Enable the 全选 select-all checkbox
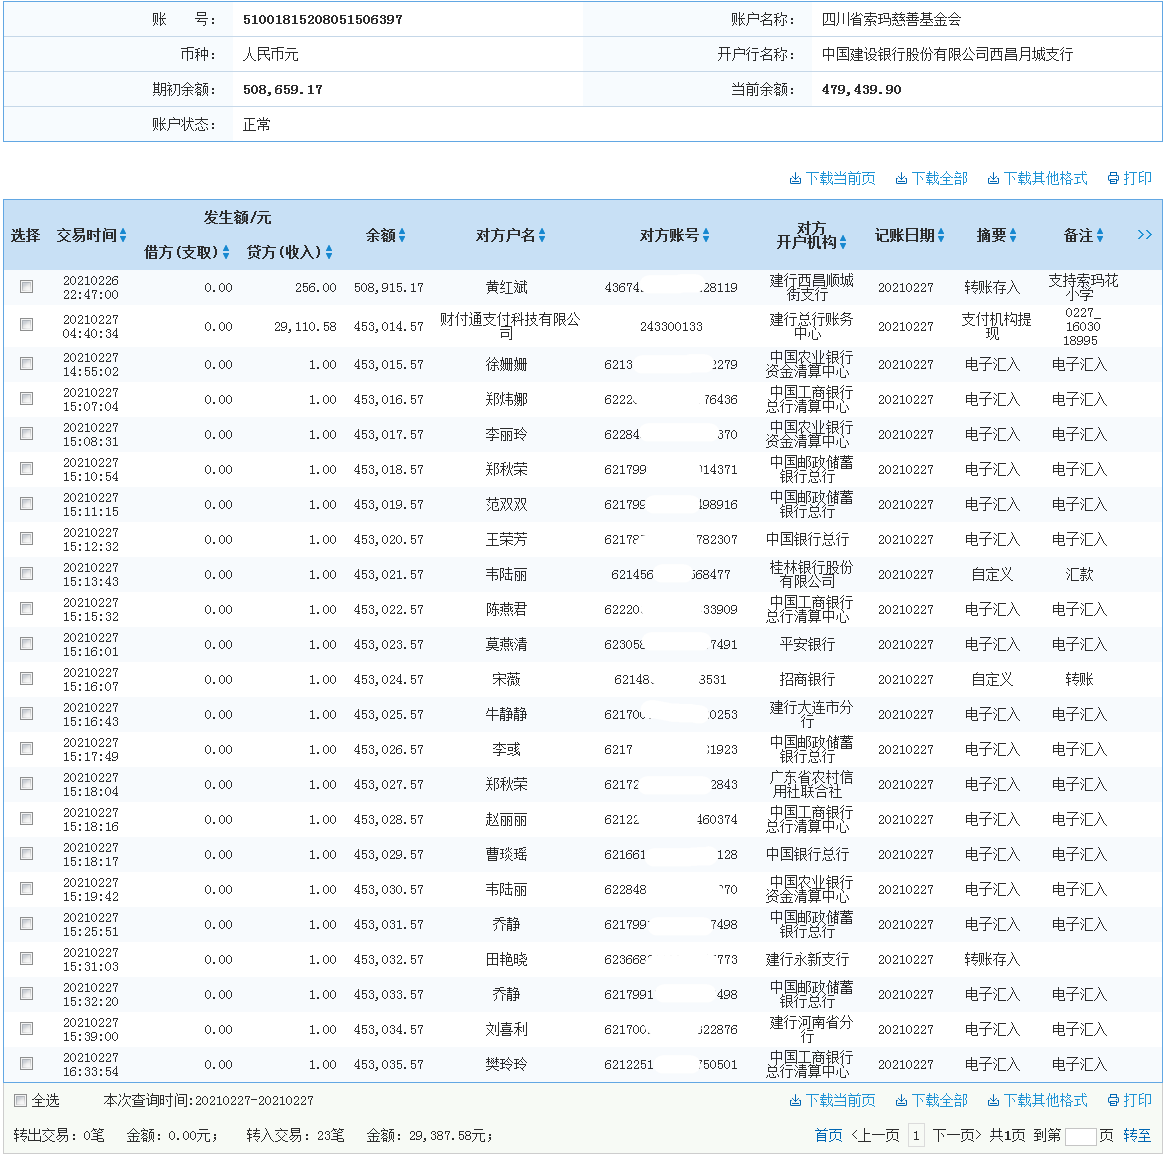This screenshot has height=1154, width=1165. 20,1100
